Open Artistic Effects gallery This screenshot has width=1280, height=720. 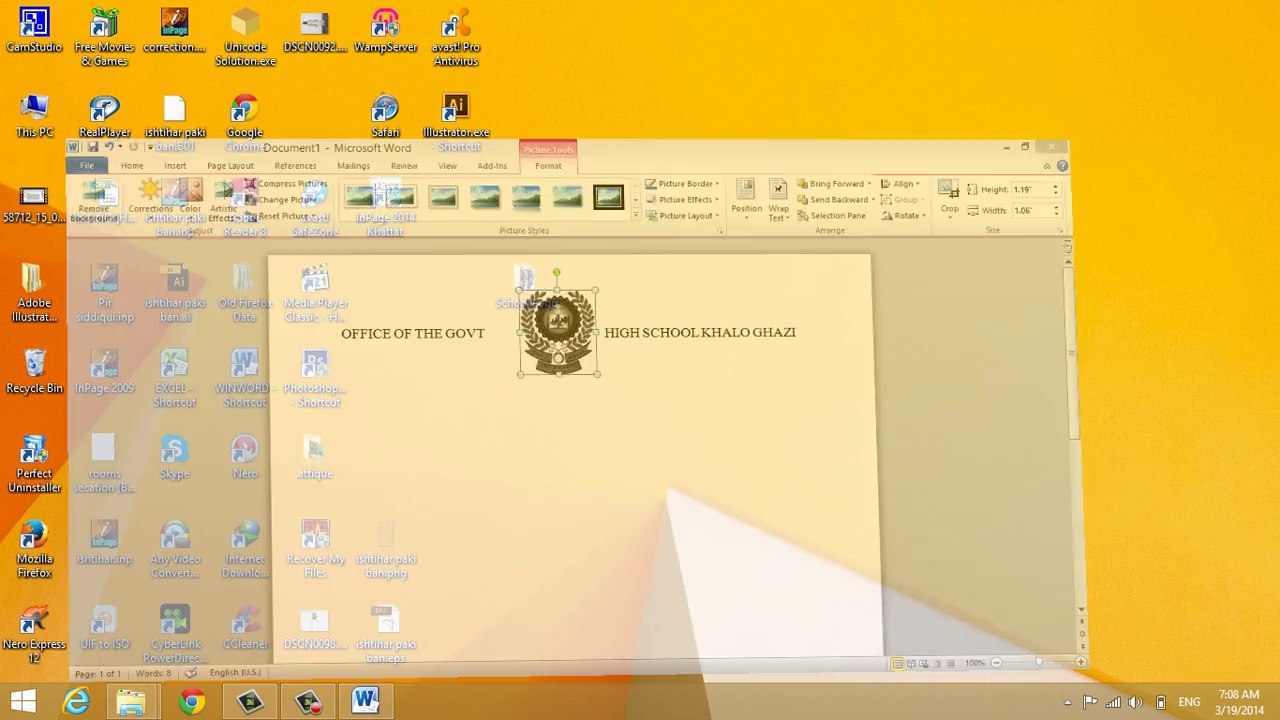(224, 200)
